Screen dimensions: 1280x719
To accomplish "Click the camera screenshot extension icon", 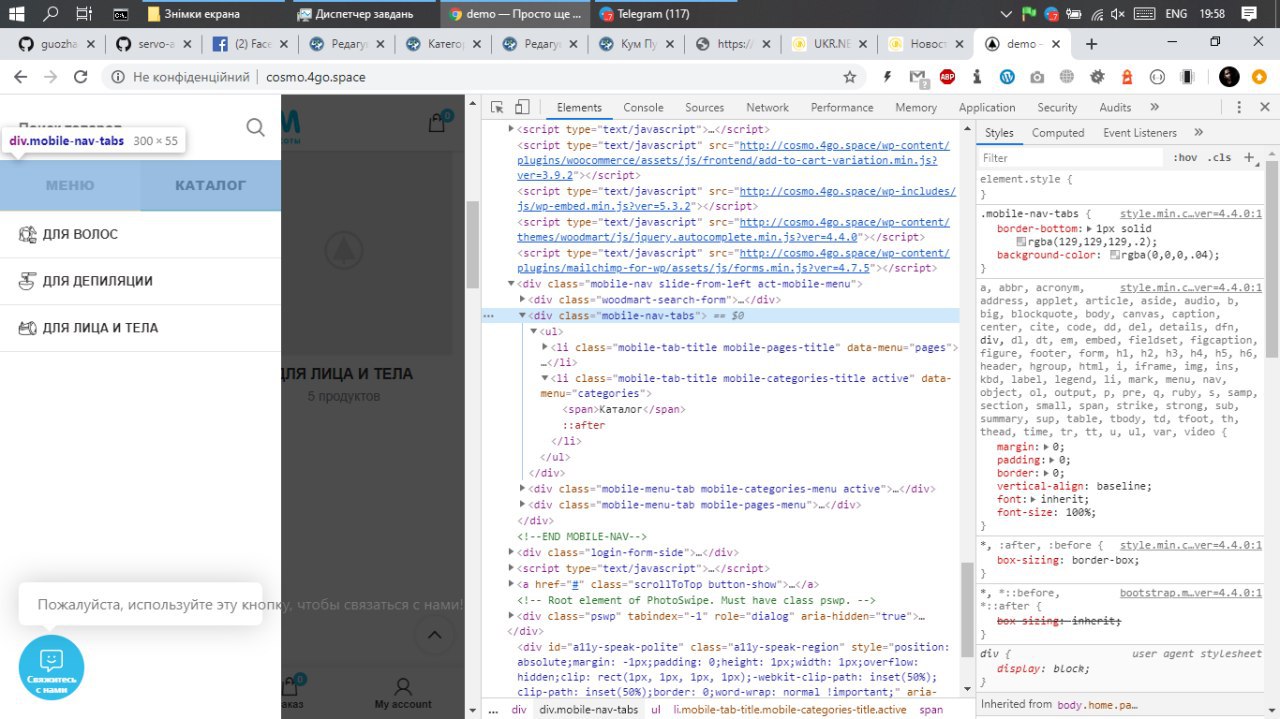I will (x=1038, y=77).
